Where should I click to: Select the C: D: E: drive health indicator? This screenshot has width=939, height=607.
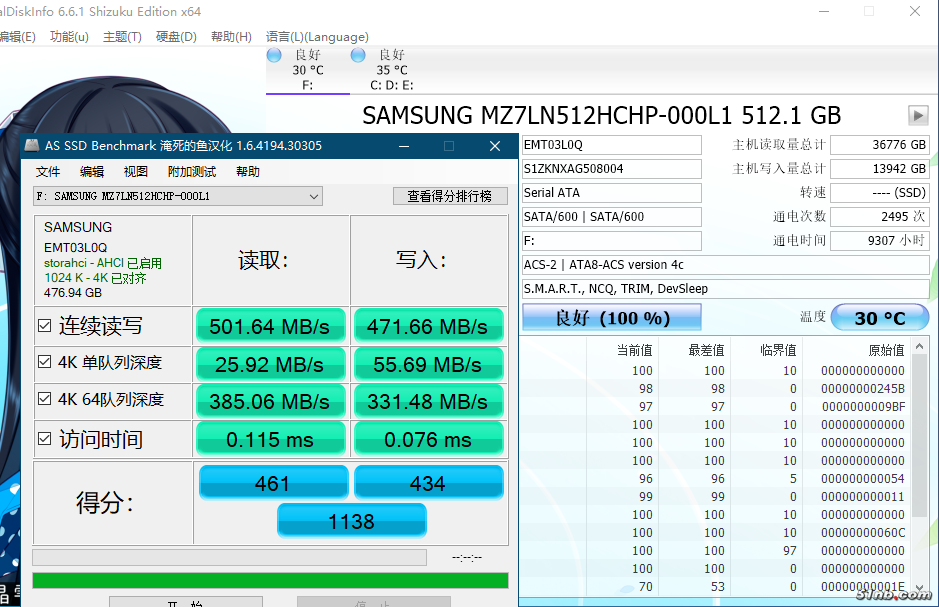click(x=358, y=56)
